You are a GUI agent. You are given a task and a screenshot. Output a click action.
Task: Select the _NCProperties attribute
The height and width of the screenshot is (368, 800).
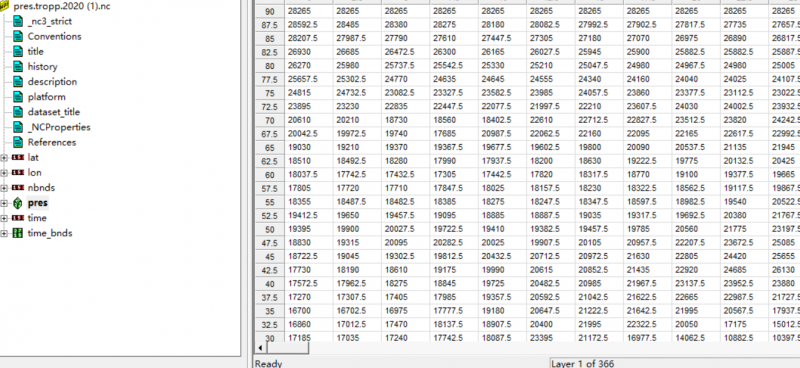click(x=59, y=127)
